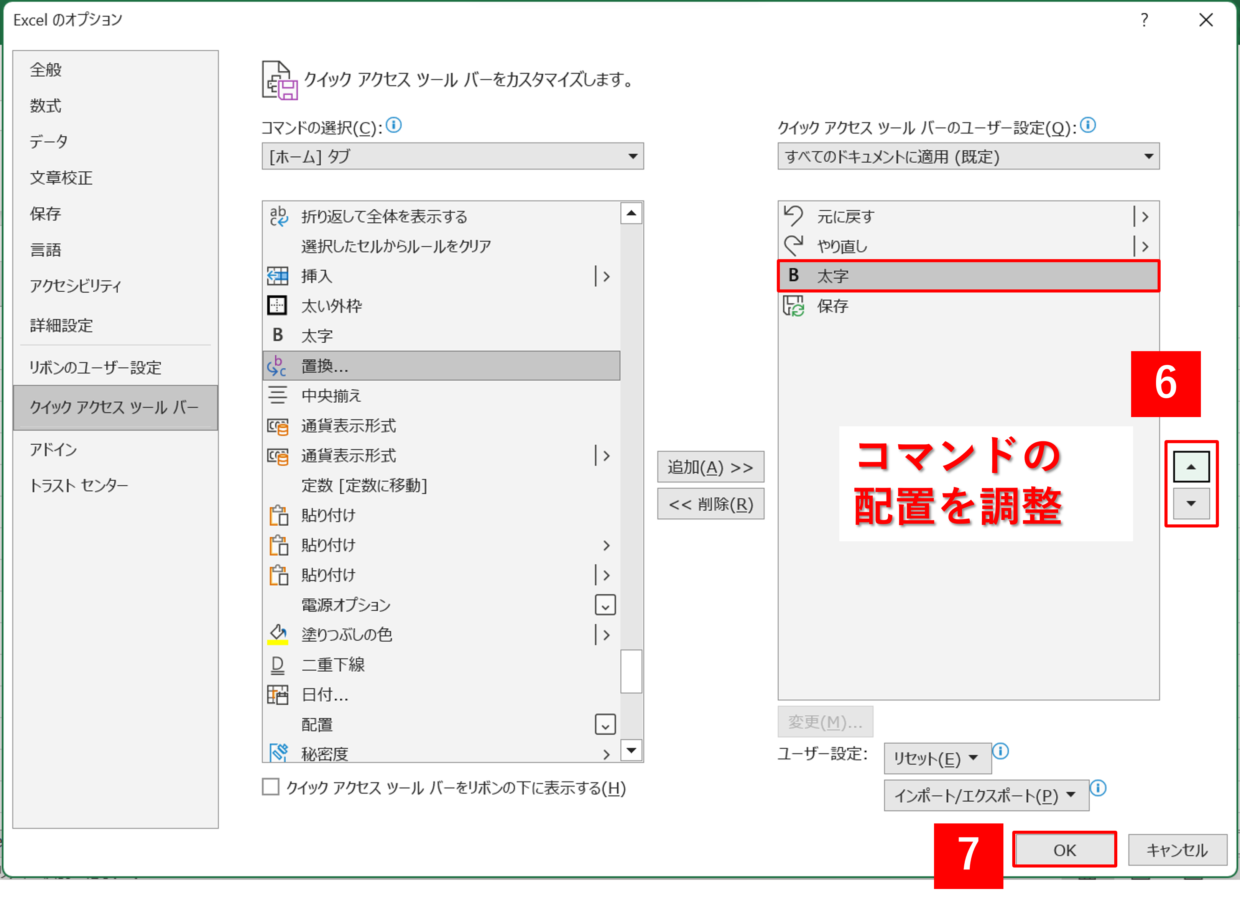Viewport: 1240px width, 907px height.
Task: Click the << 削除(R) button
Action: [711, 504]
